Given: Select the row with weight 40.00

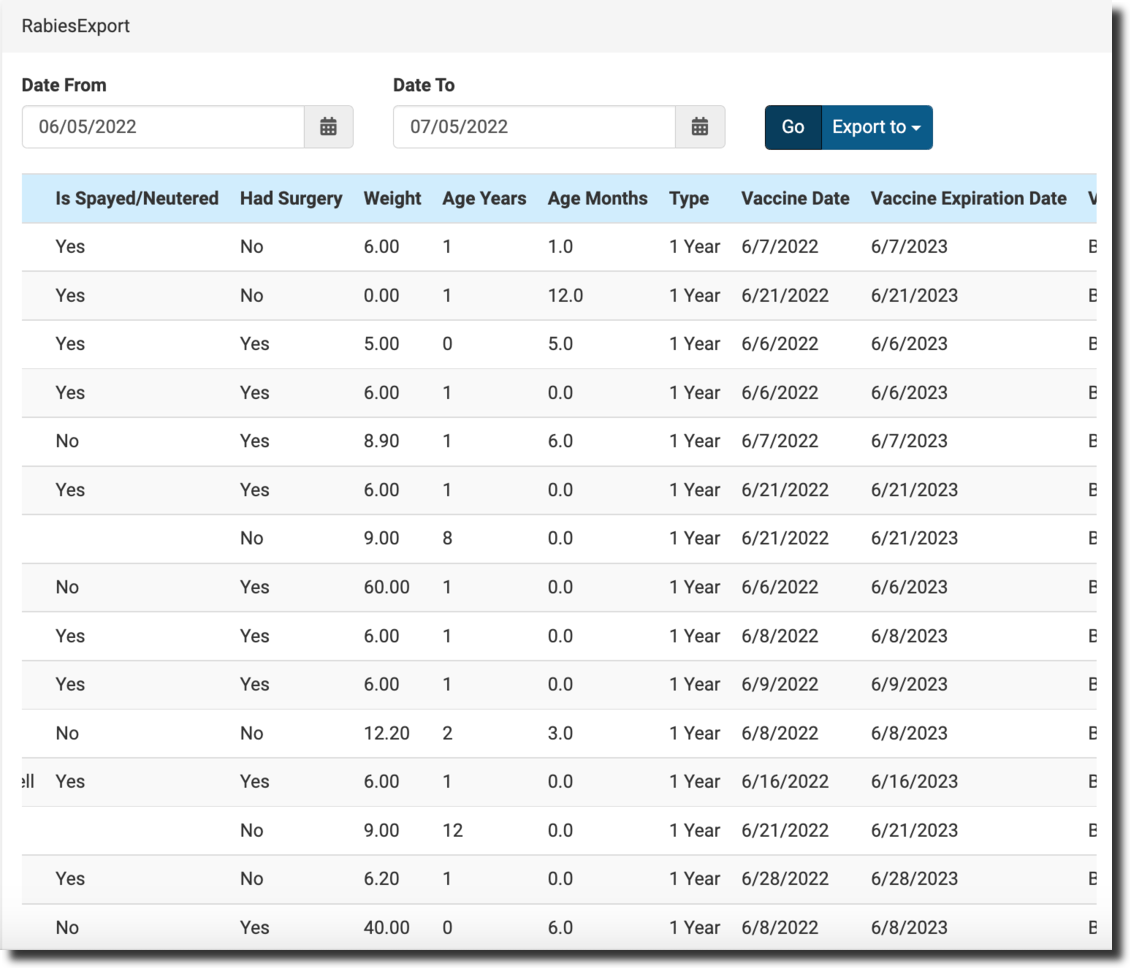Looking at the screenshot, I should pyautogui.click(x=386, y=927).
